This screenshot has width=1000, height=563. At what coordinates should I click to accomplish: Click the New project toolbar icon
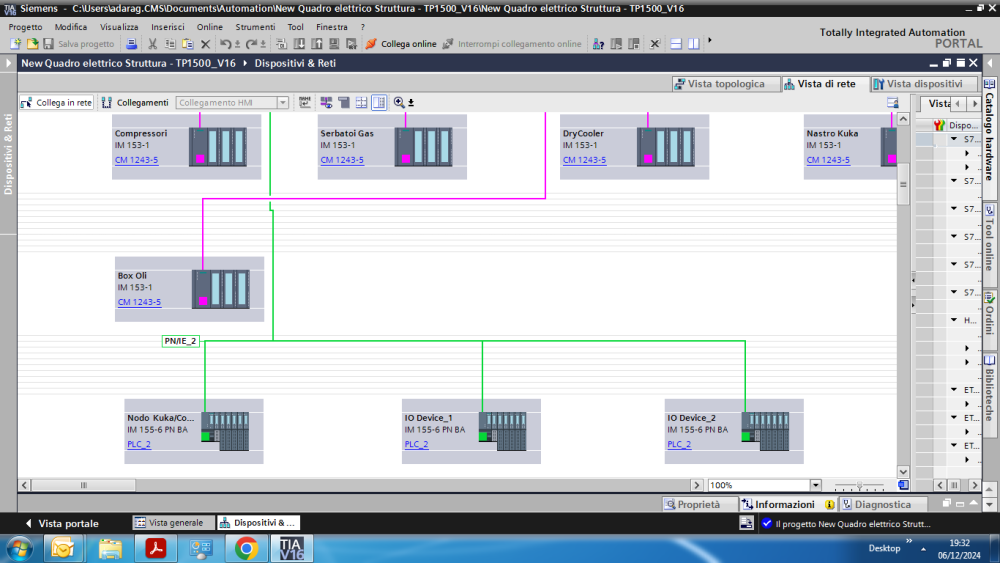click(x=15, y=44)
